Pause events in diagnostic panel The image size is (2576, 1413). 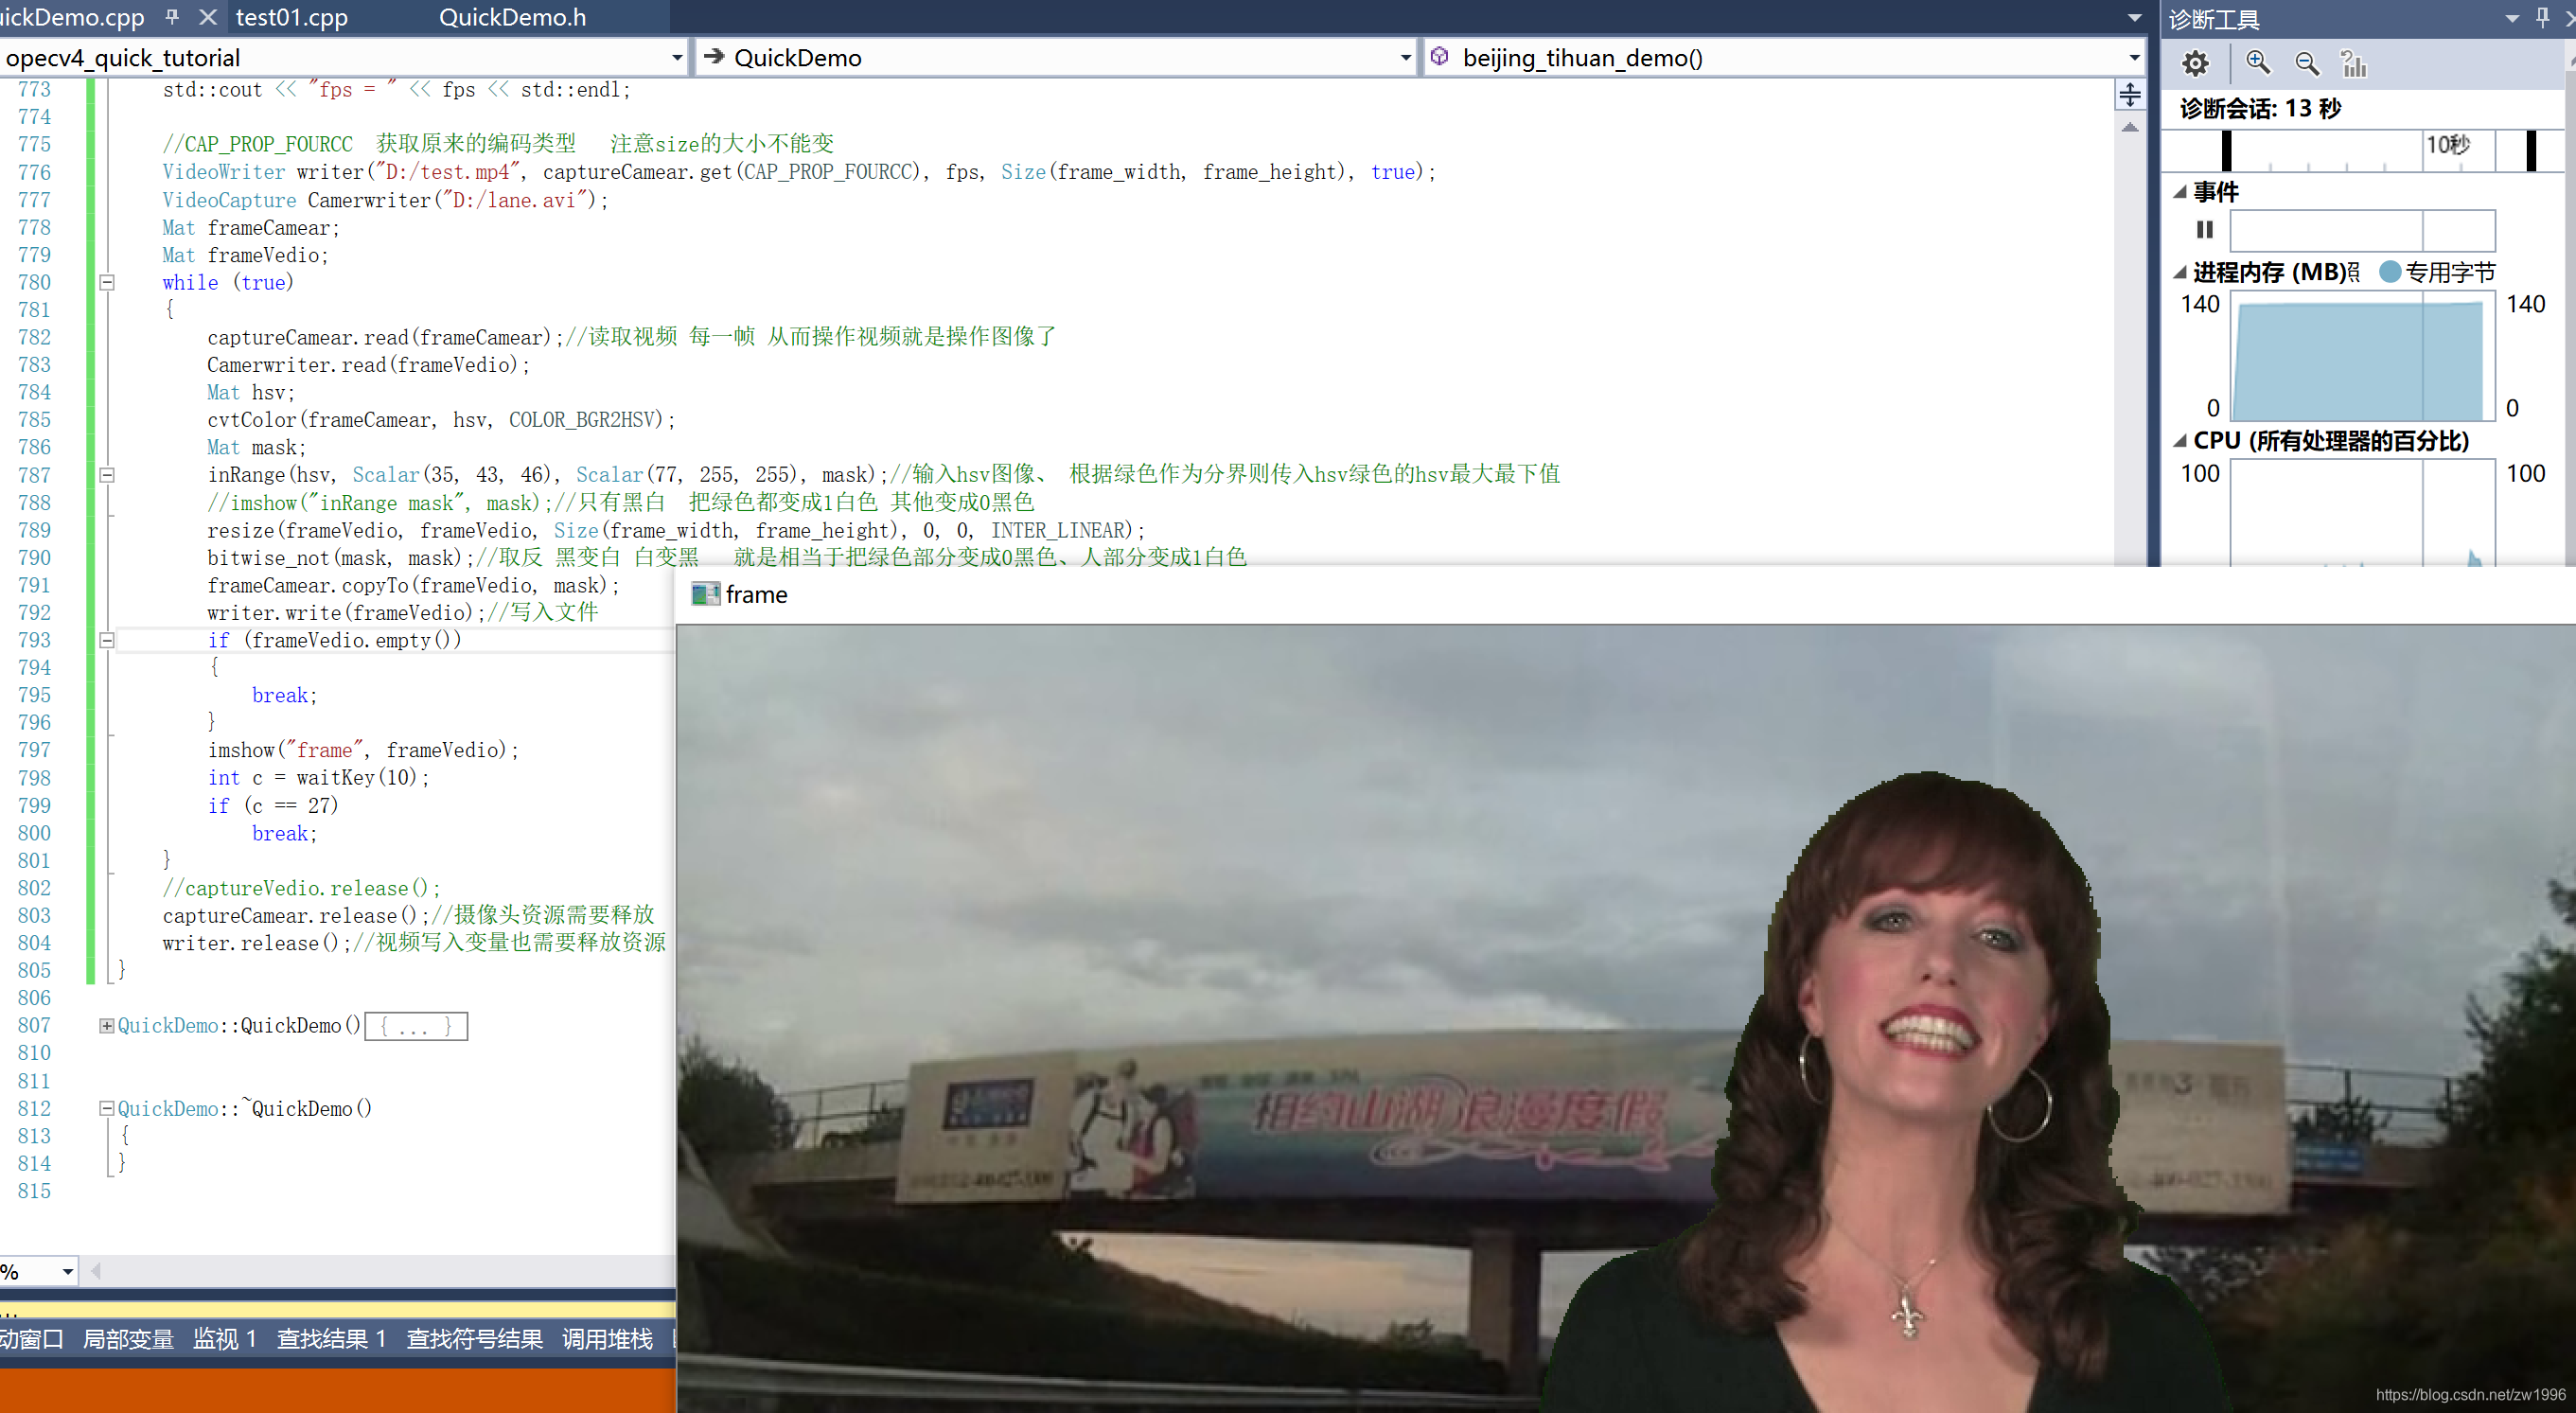[2204, 230]
